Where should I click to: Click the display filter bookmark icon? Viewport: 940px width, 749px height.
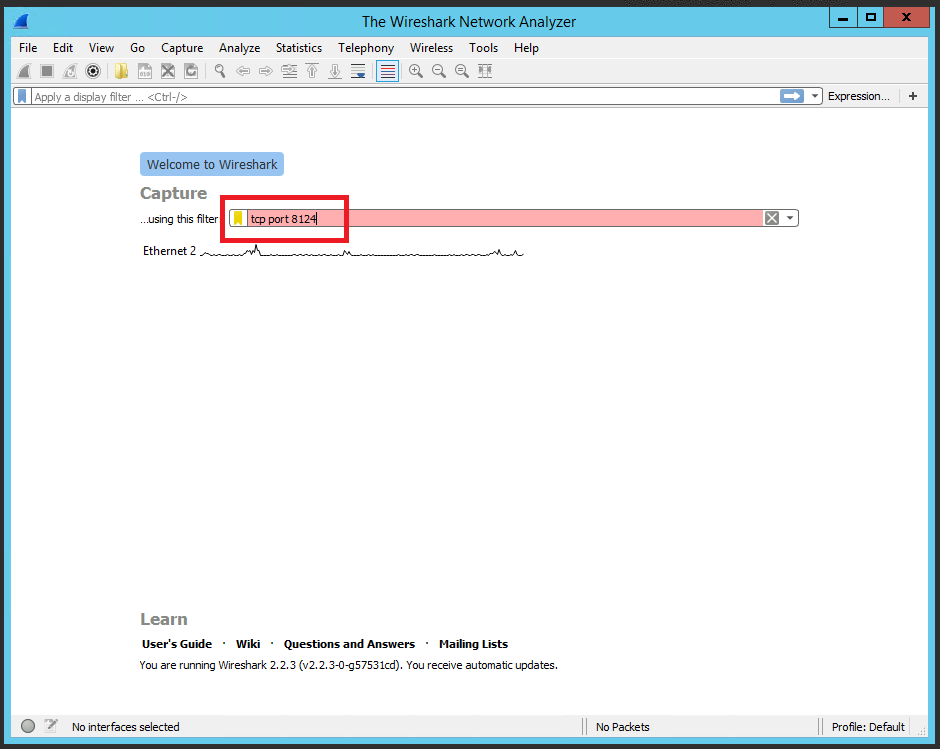22,96
